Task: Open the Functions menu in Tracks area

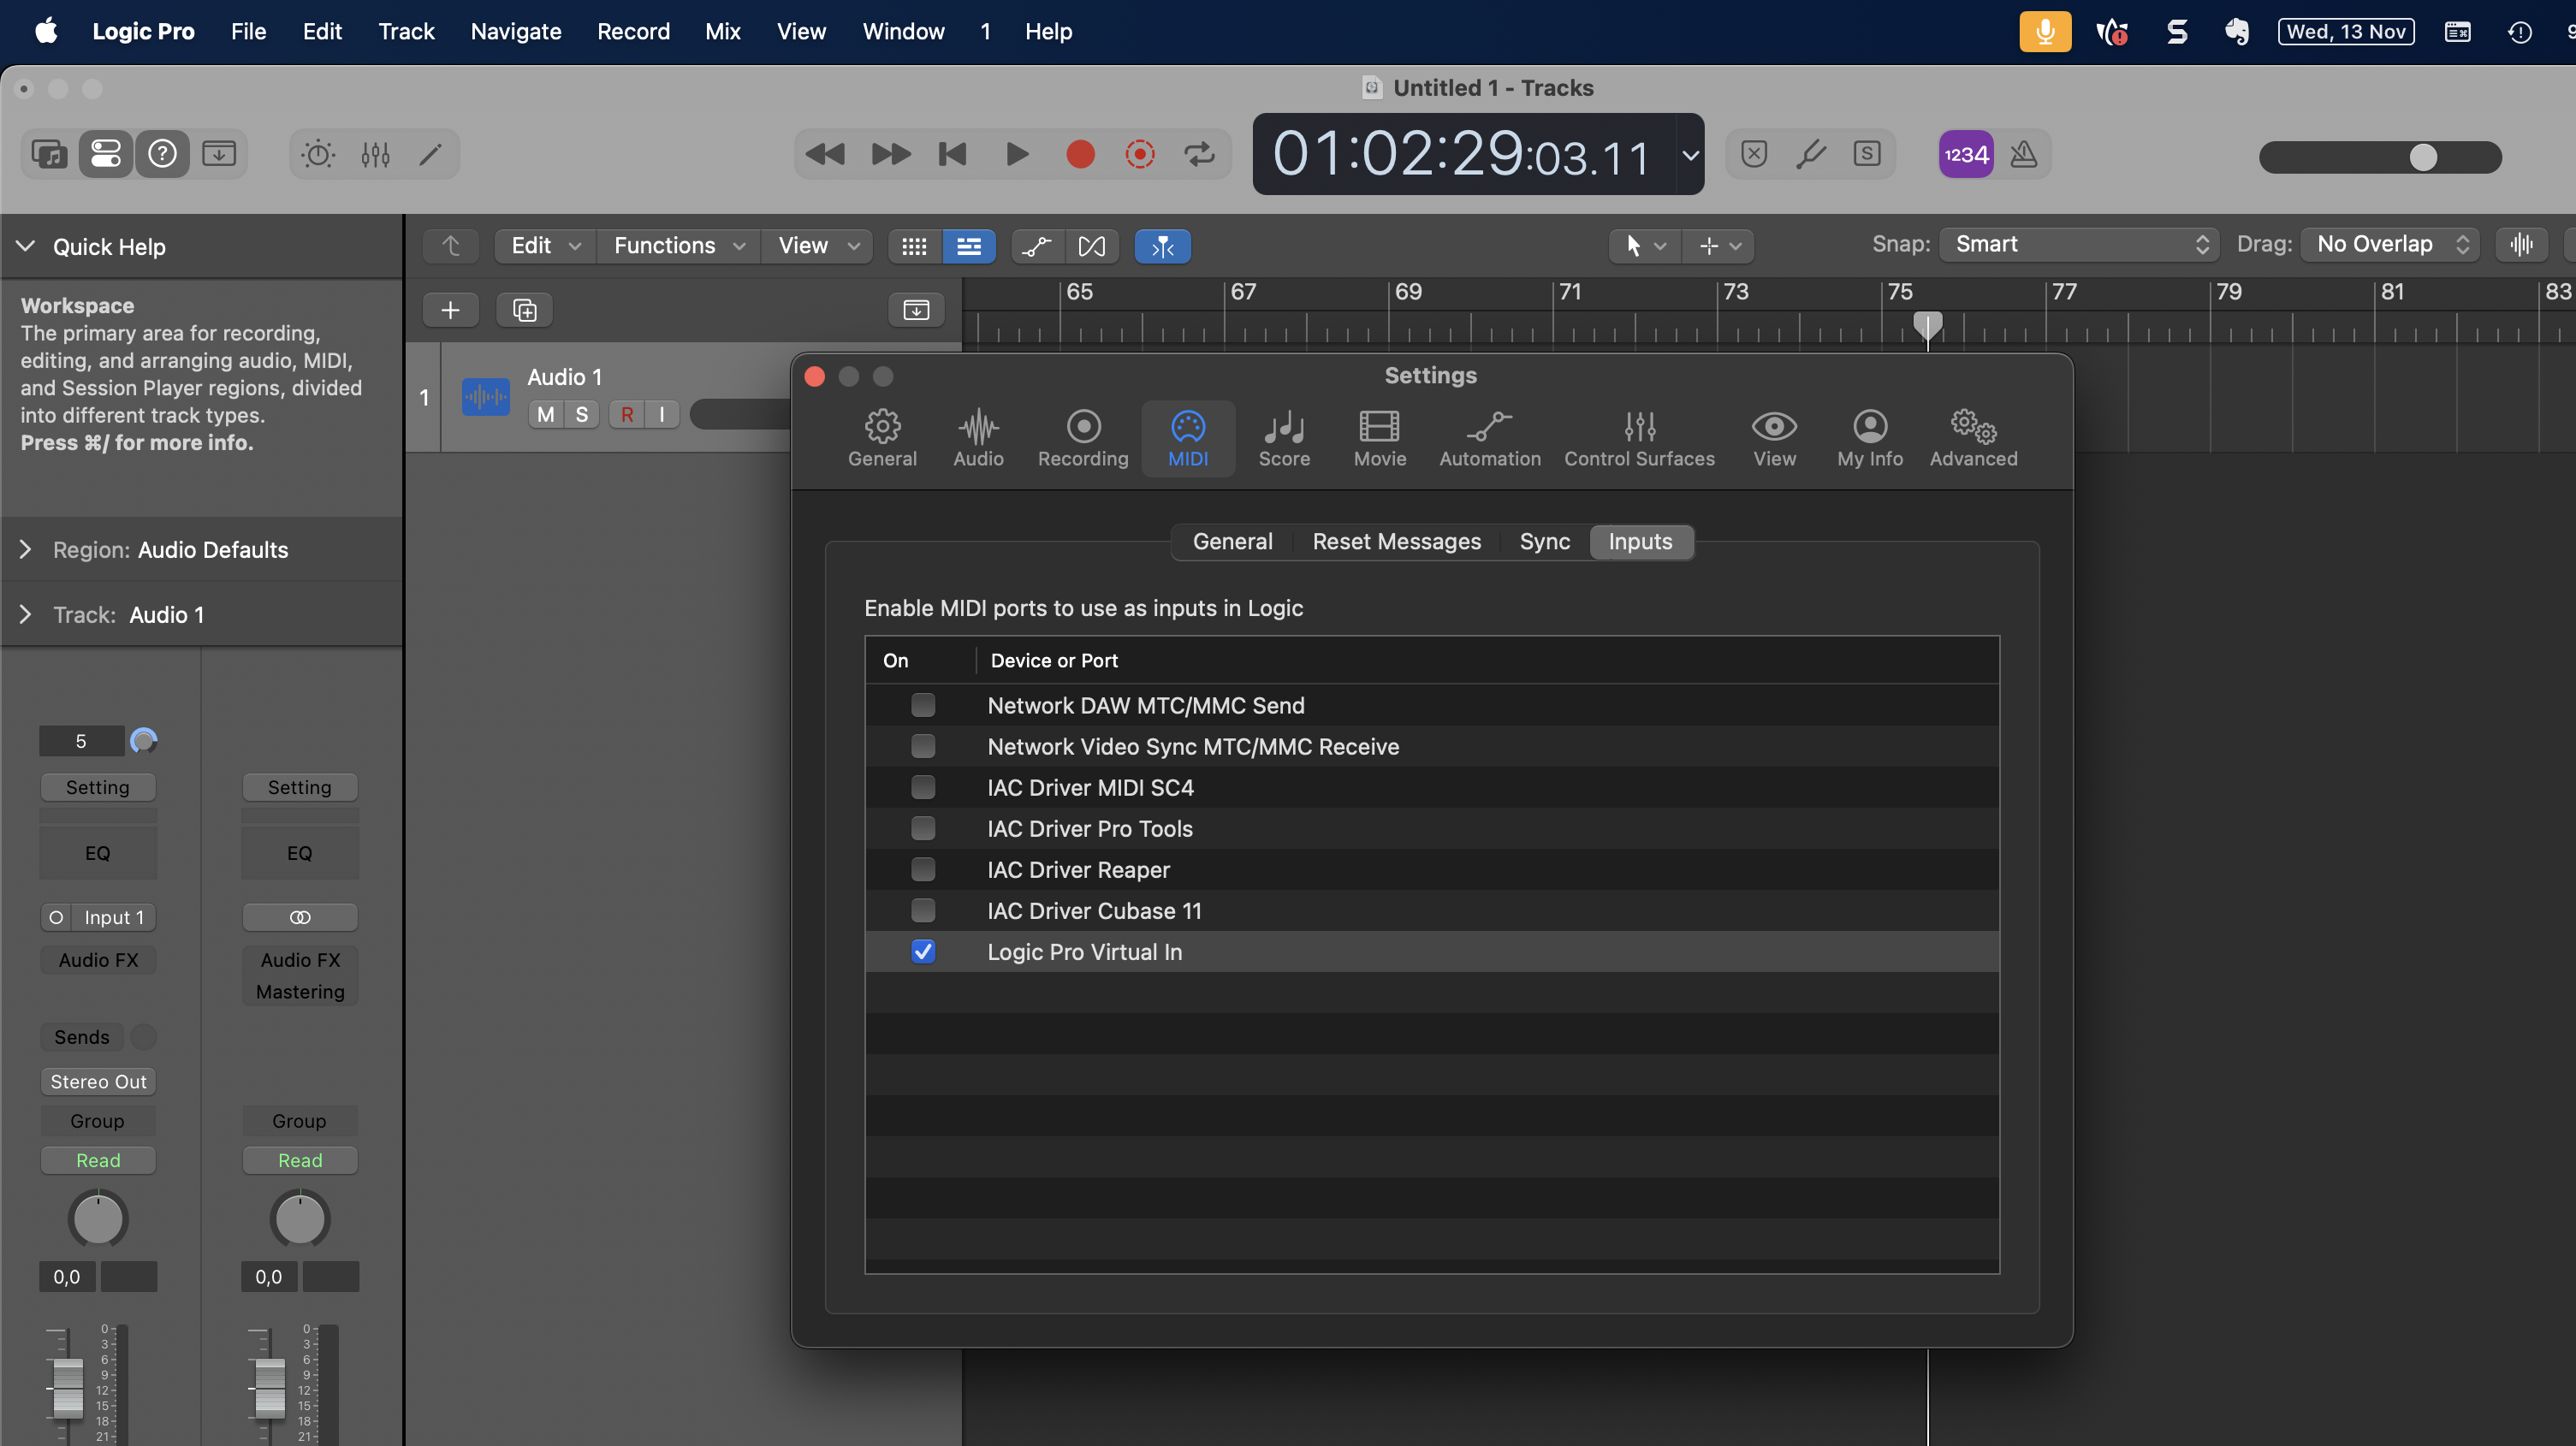Action: click(x=678, y=246)
